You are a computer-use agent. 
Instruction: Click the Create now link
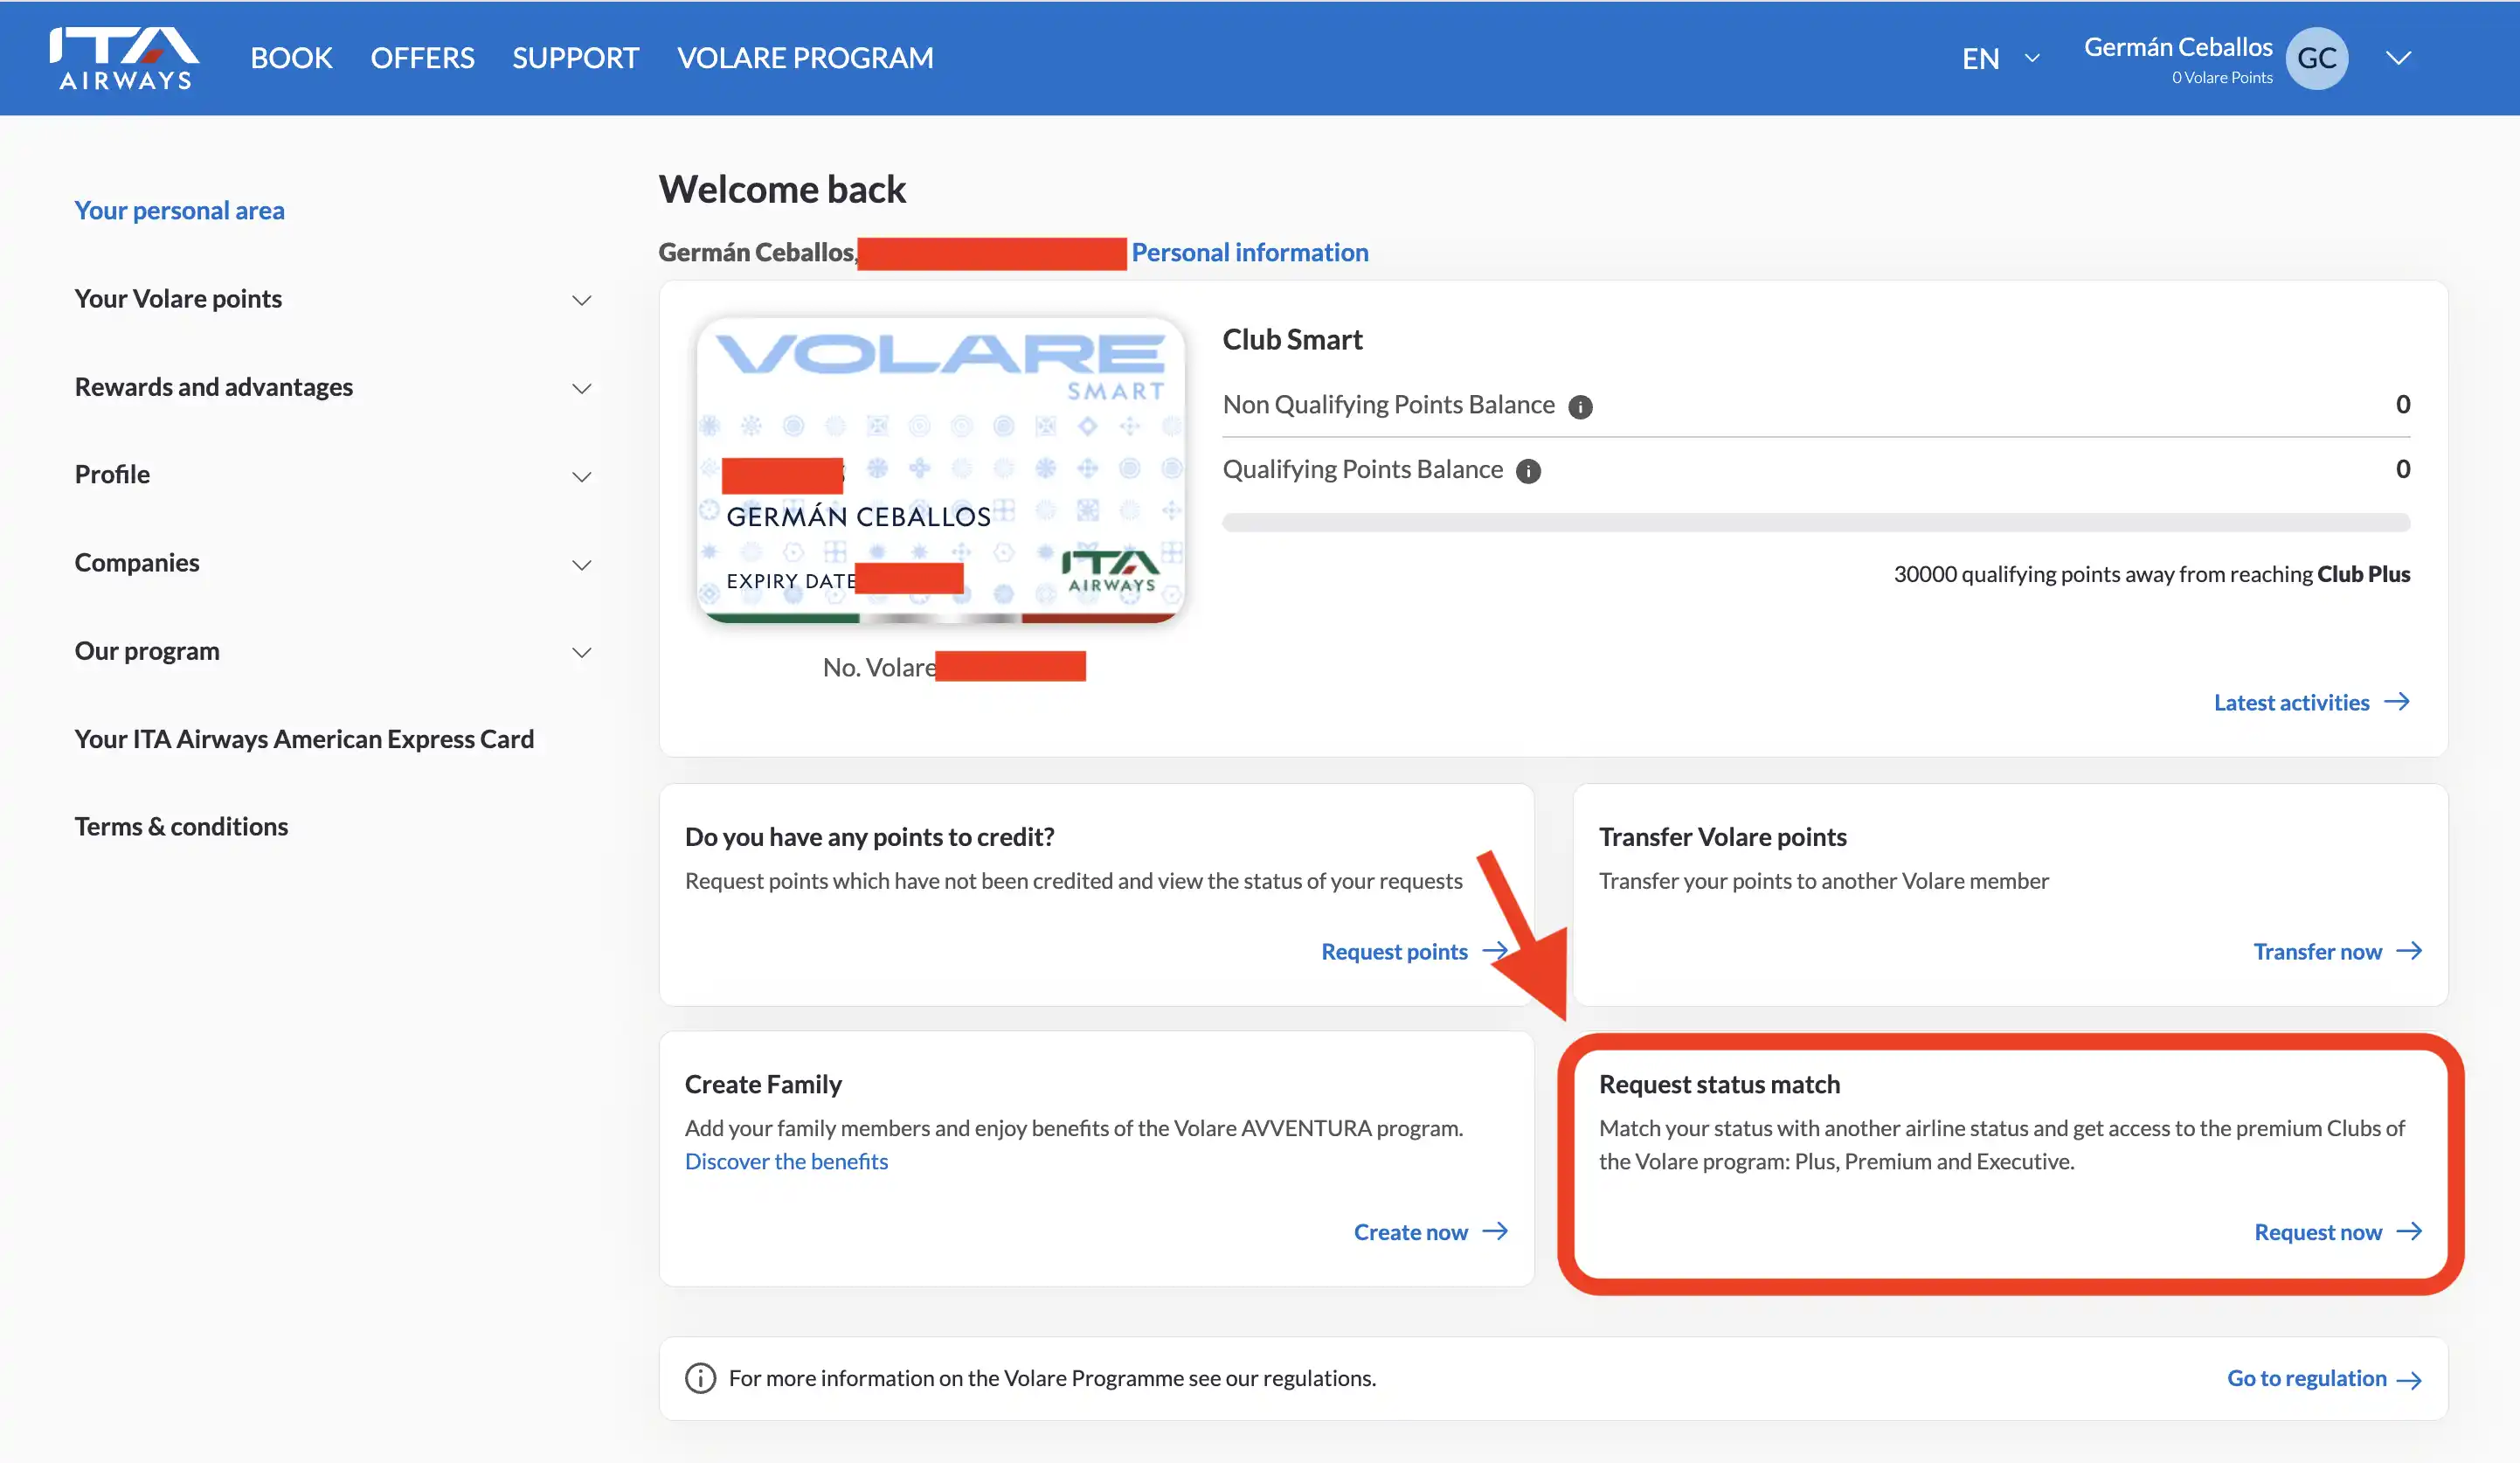click(x=1410, y=1231)
